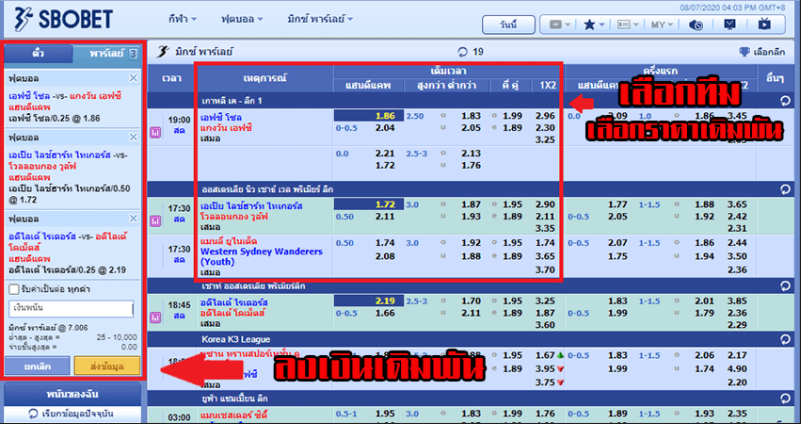The height and width of the screenshot is (424, 801).
Task: Refresh UEFA Champions League section
Action: click(x=785, y=398)
